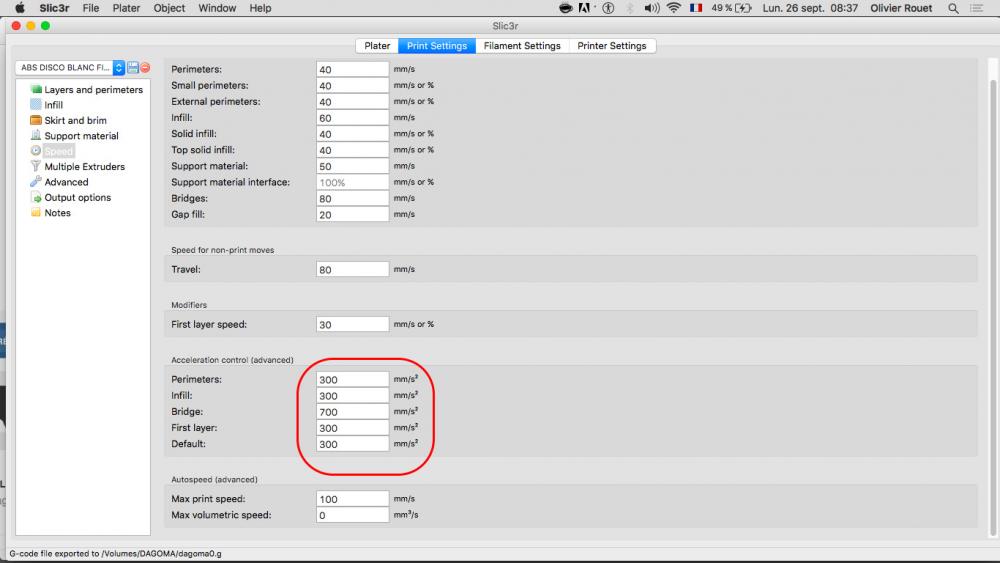The image size is (1000, 563).
Task: Edit the Gap fill speed field
Action: pos(352,214)
